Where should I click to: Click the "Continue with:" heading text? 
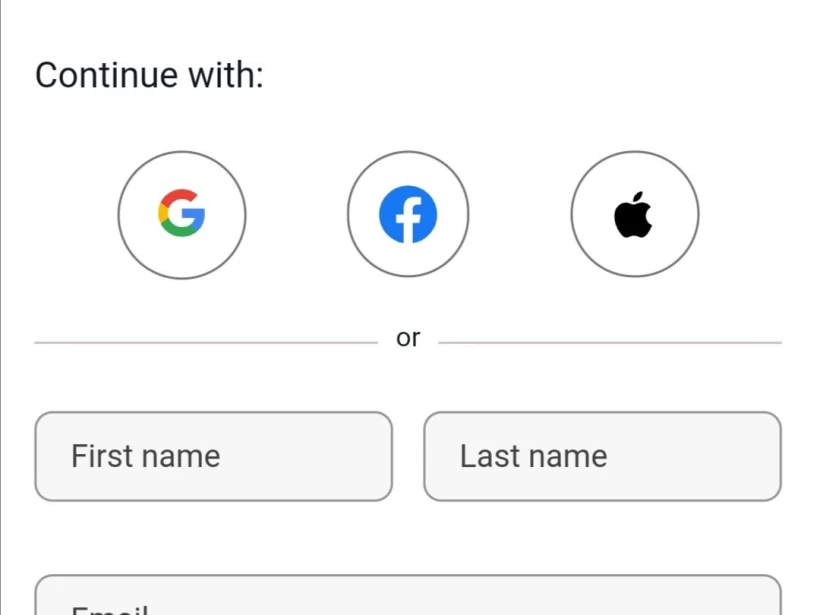pos(149,76)
